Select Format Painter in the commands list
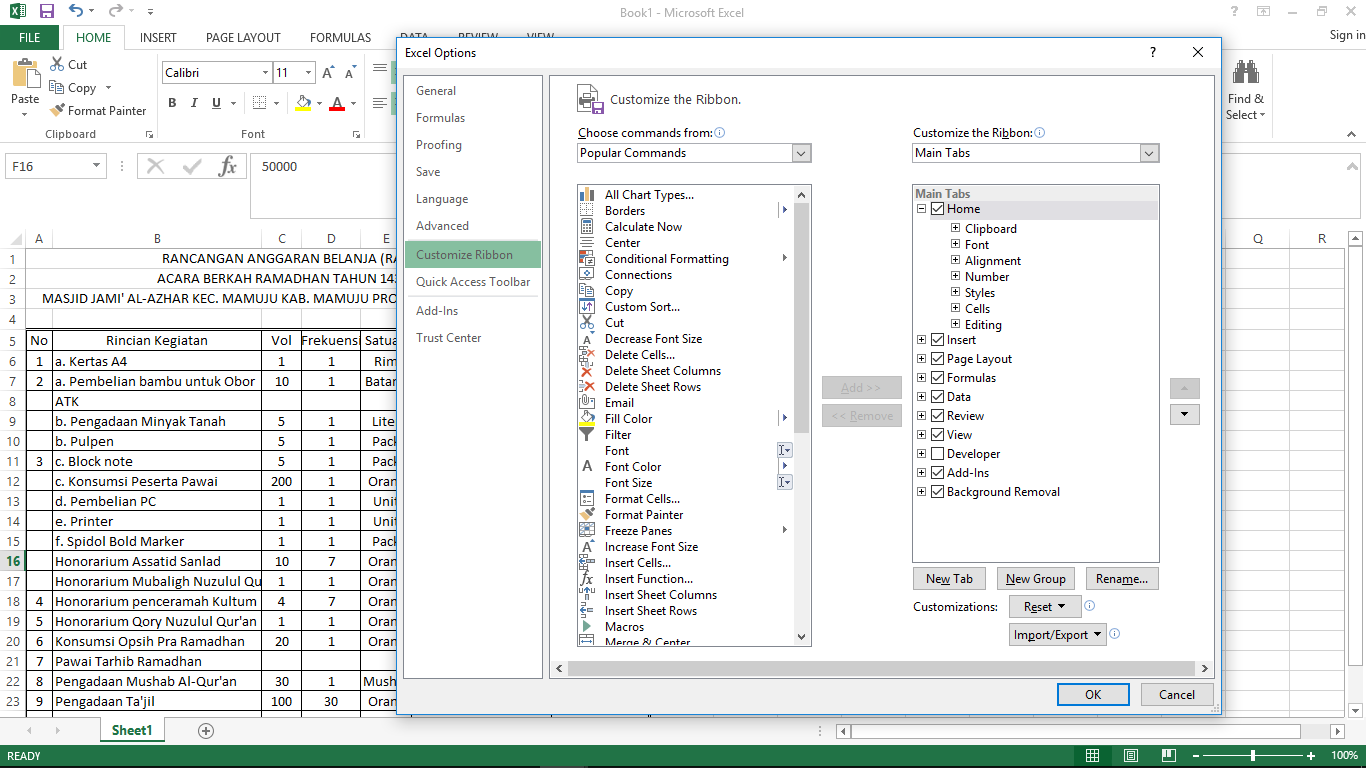The image size is (1366, 768). [643, 514]
